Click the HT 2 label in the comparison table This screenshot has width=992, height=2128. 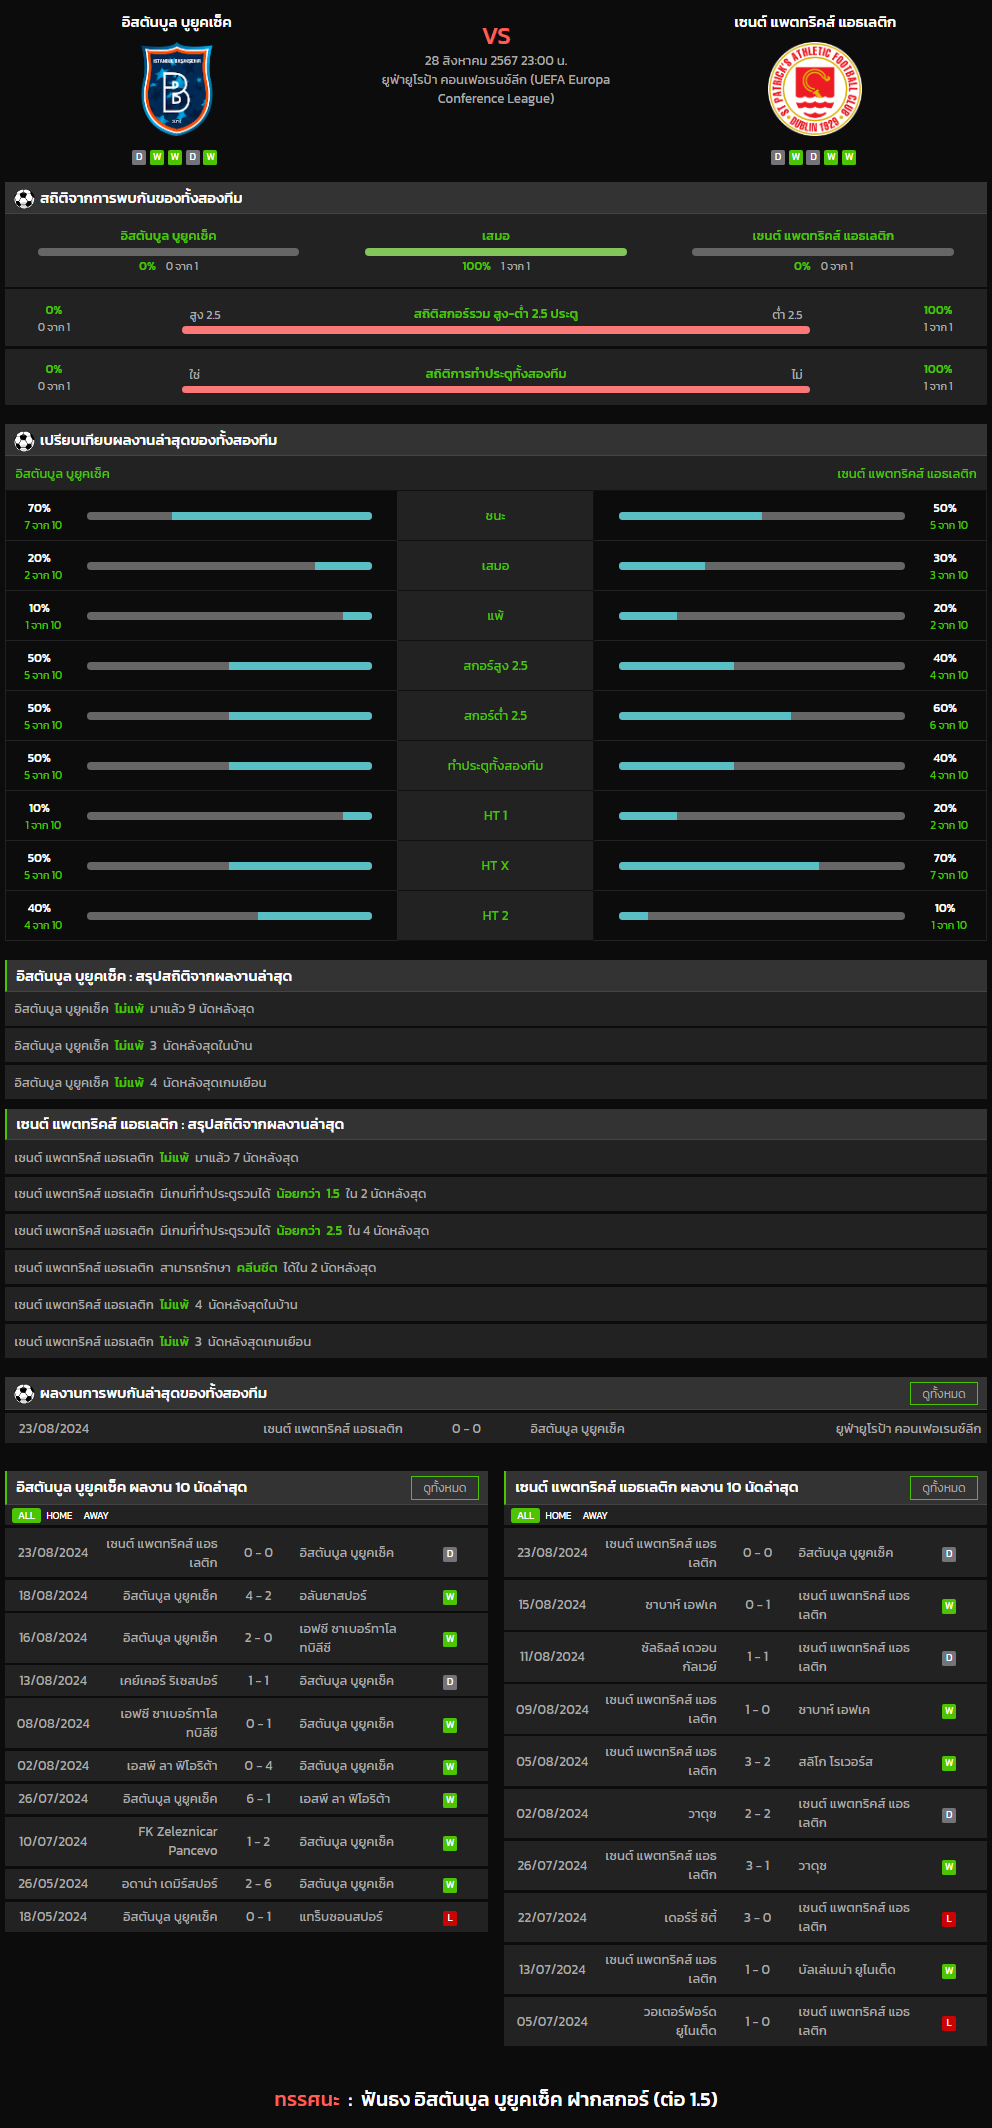pyautogui.click(x=495, y=916)
